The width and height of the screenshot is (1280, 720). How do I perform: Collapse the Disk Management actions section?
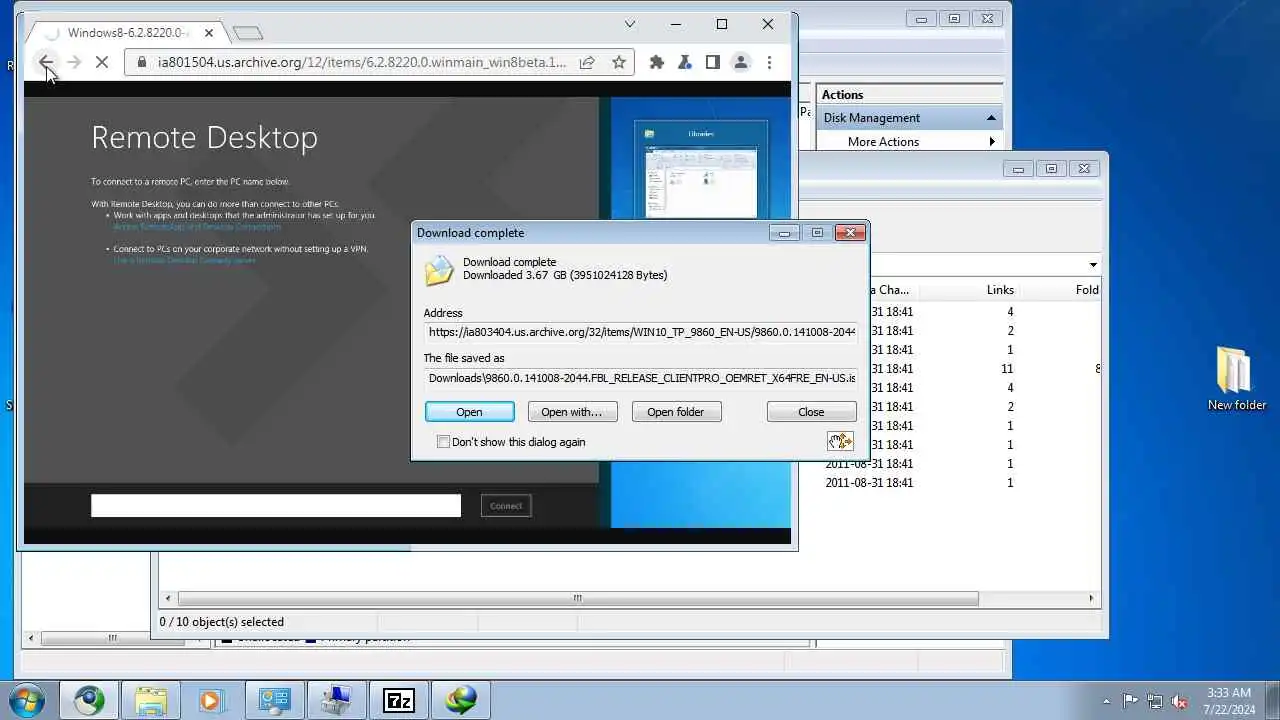click(x=991, y=118)
